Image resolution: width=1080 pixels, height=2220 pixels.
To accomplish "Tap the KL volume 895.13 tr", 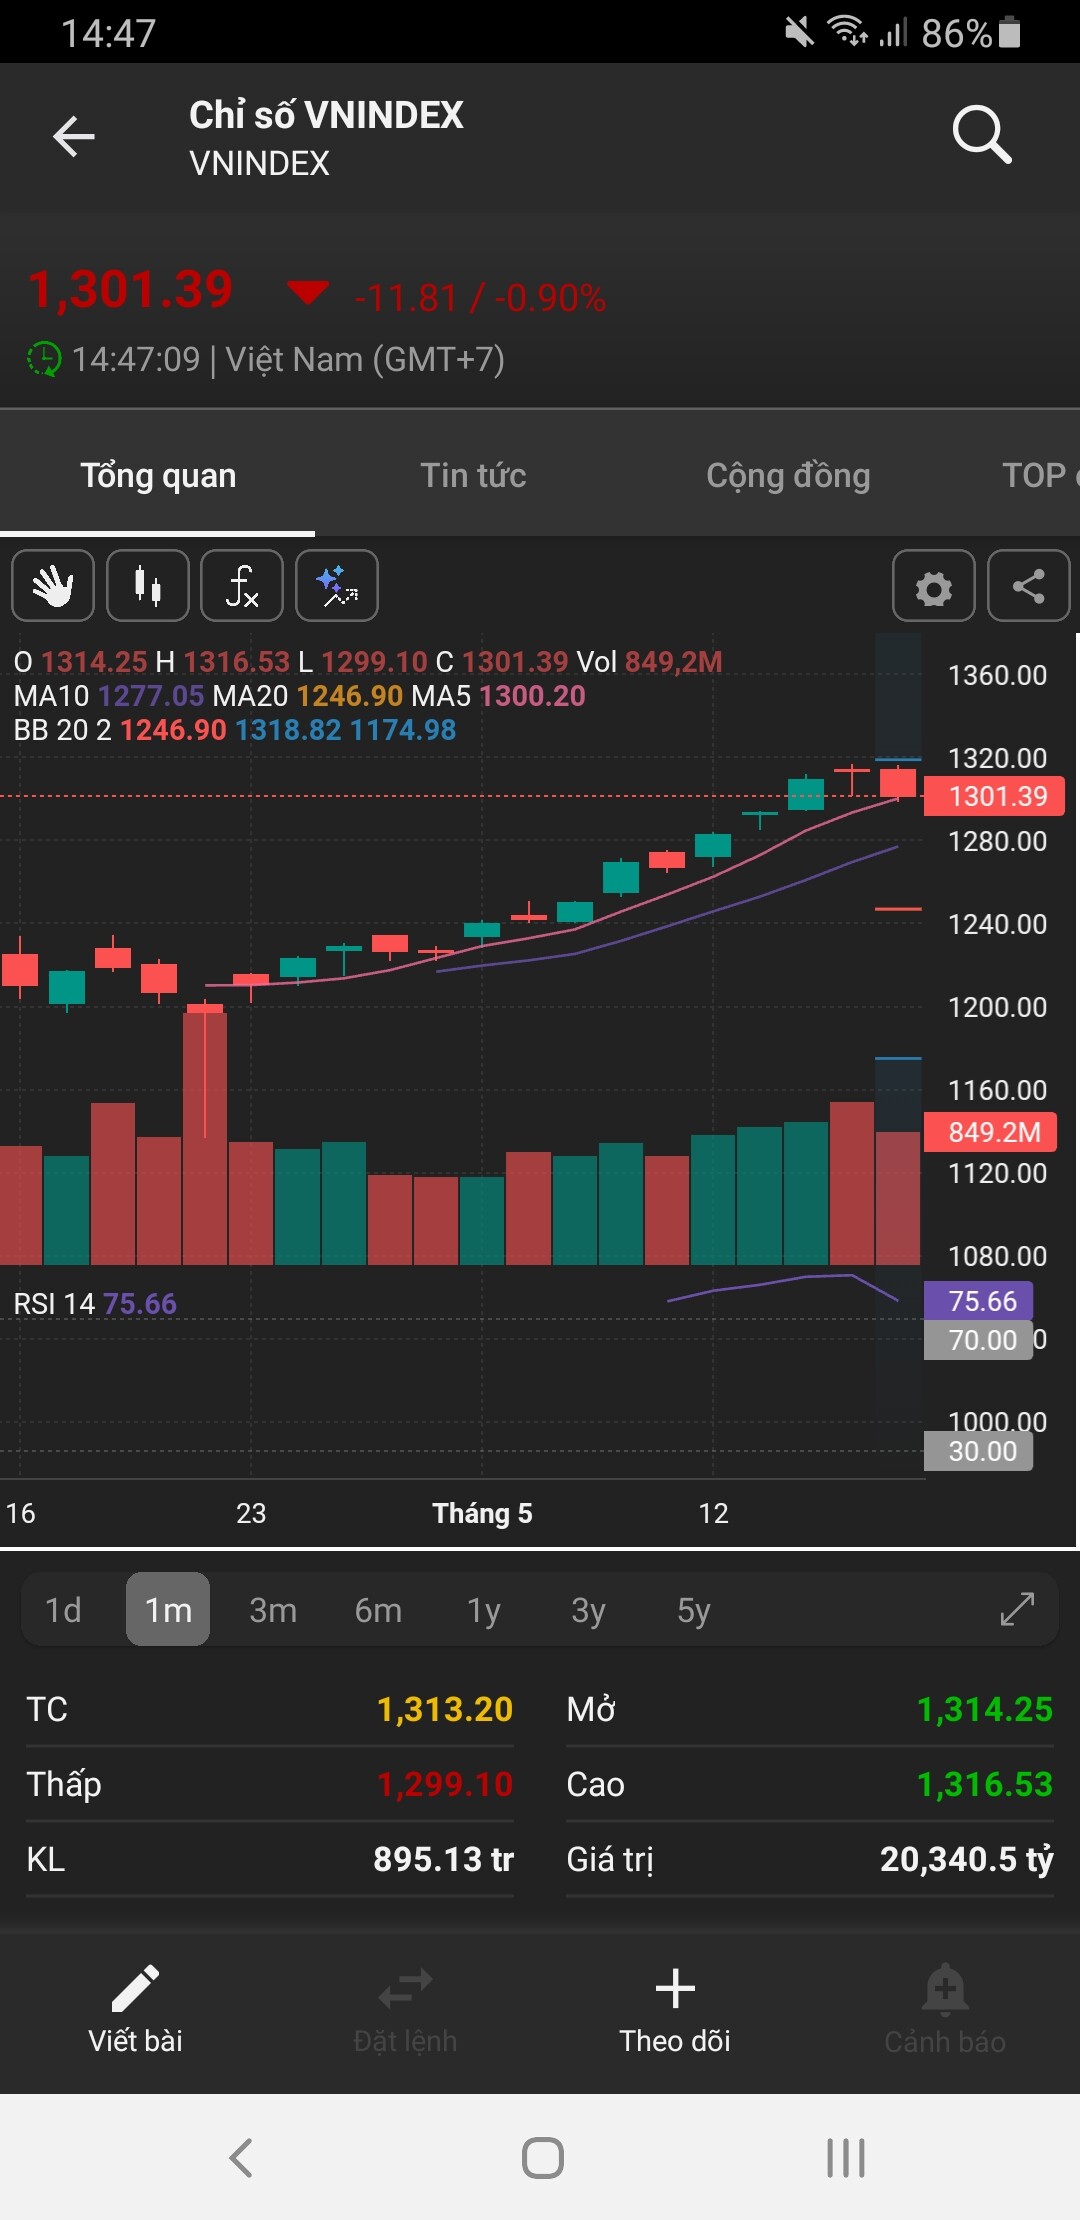I will tap(443, 1859).
